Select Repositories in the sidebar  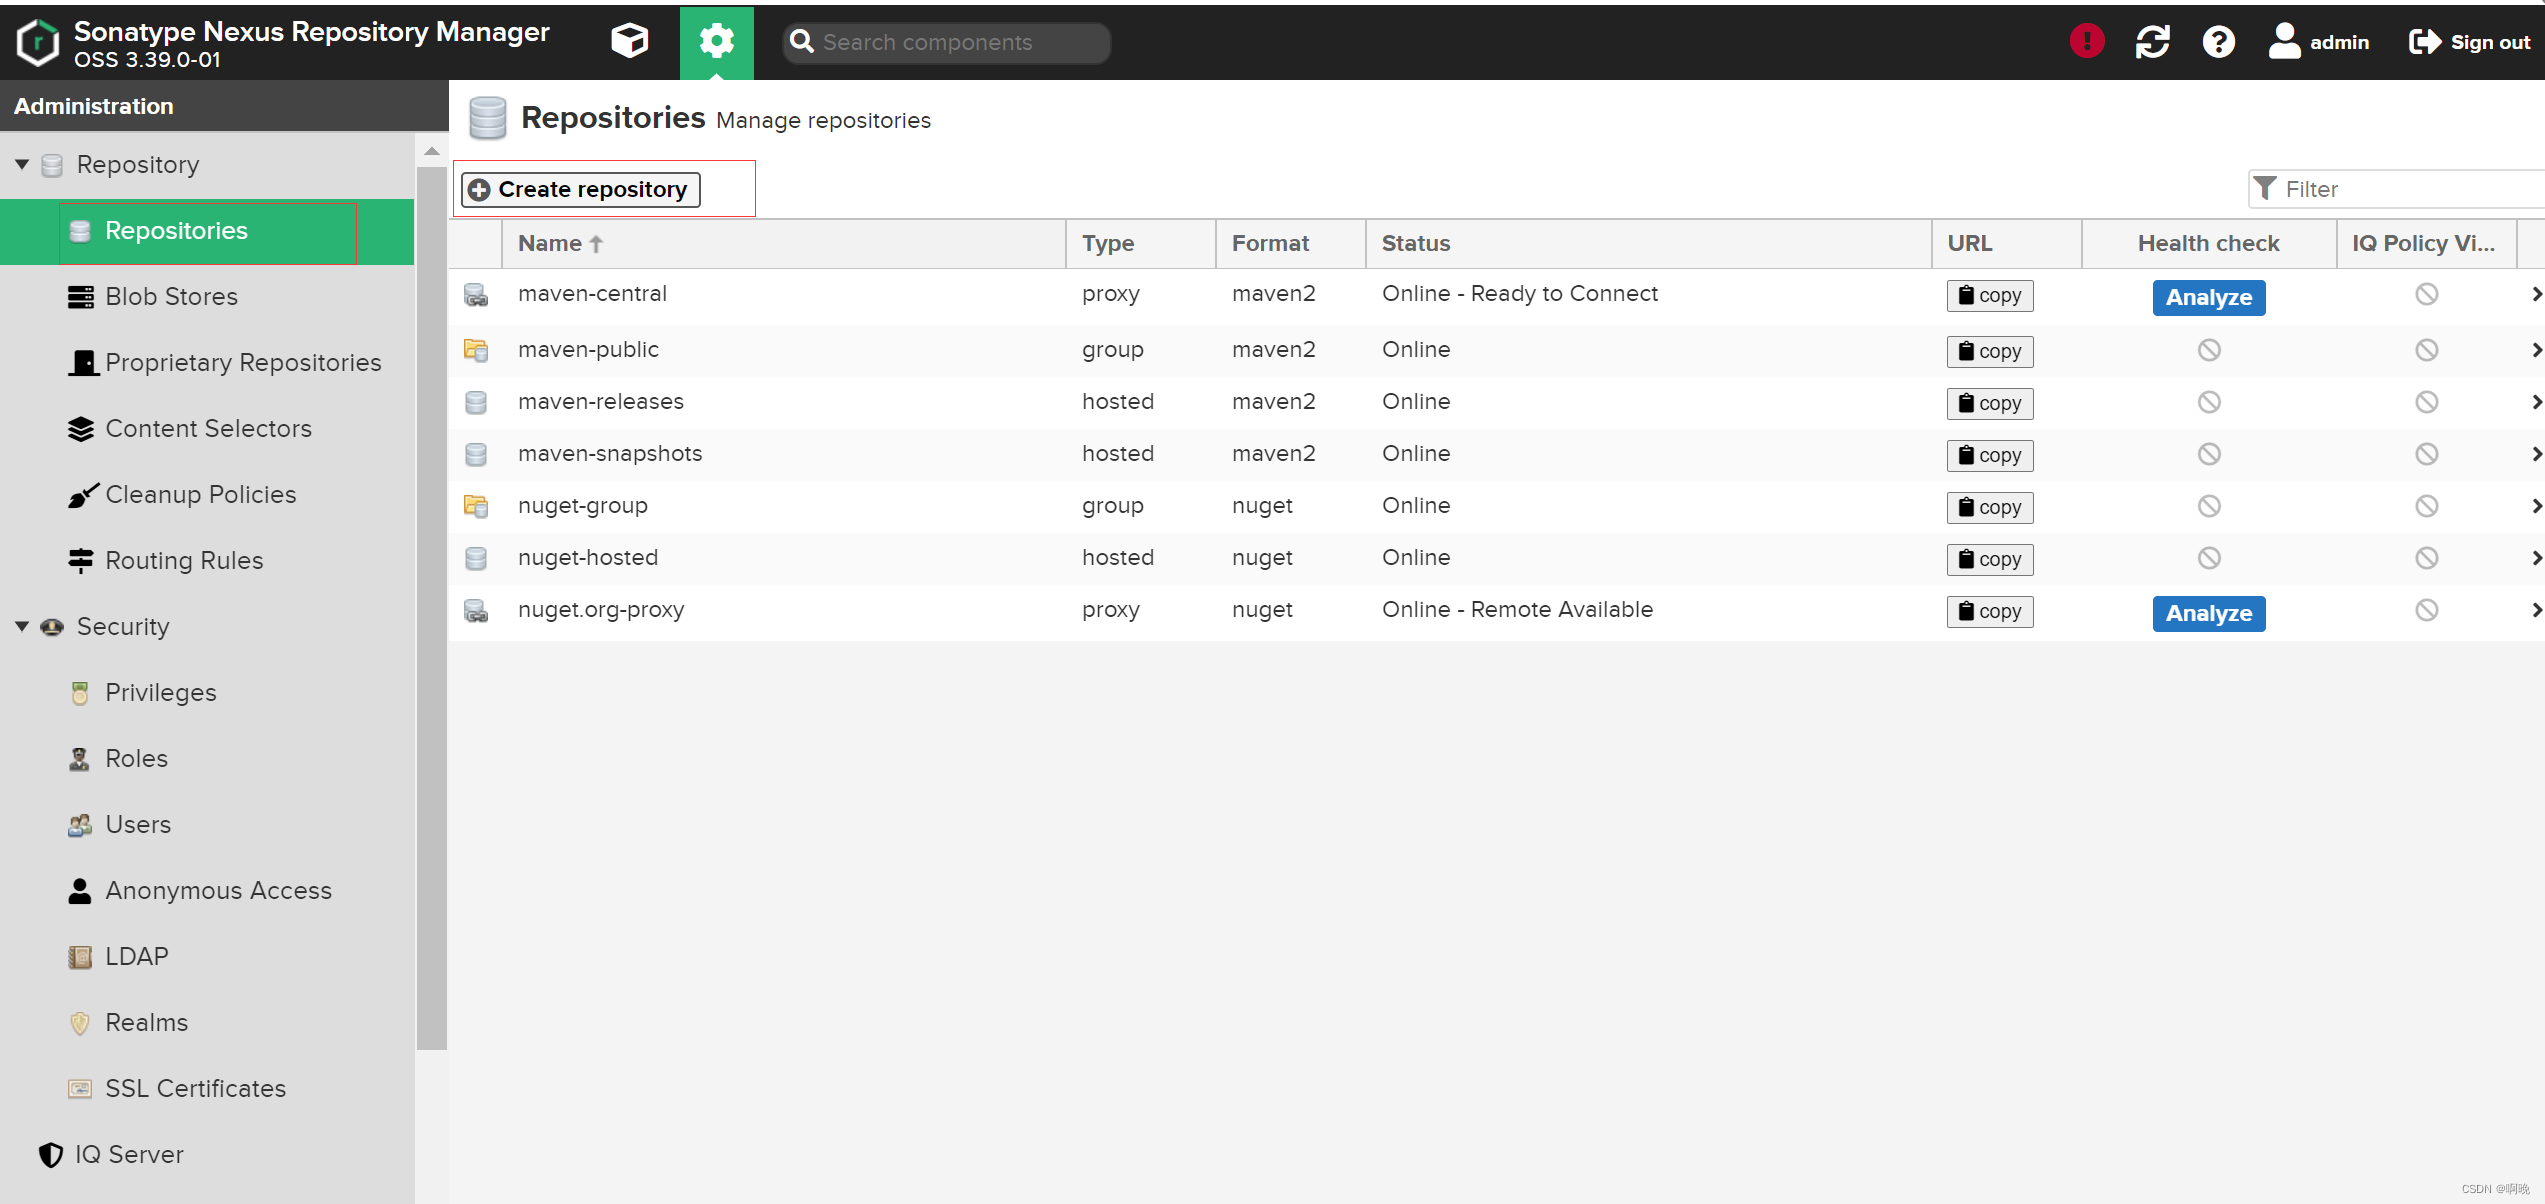(207, 231)
